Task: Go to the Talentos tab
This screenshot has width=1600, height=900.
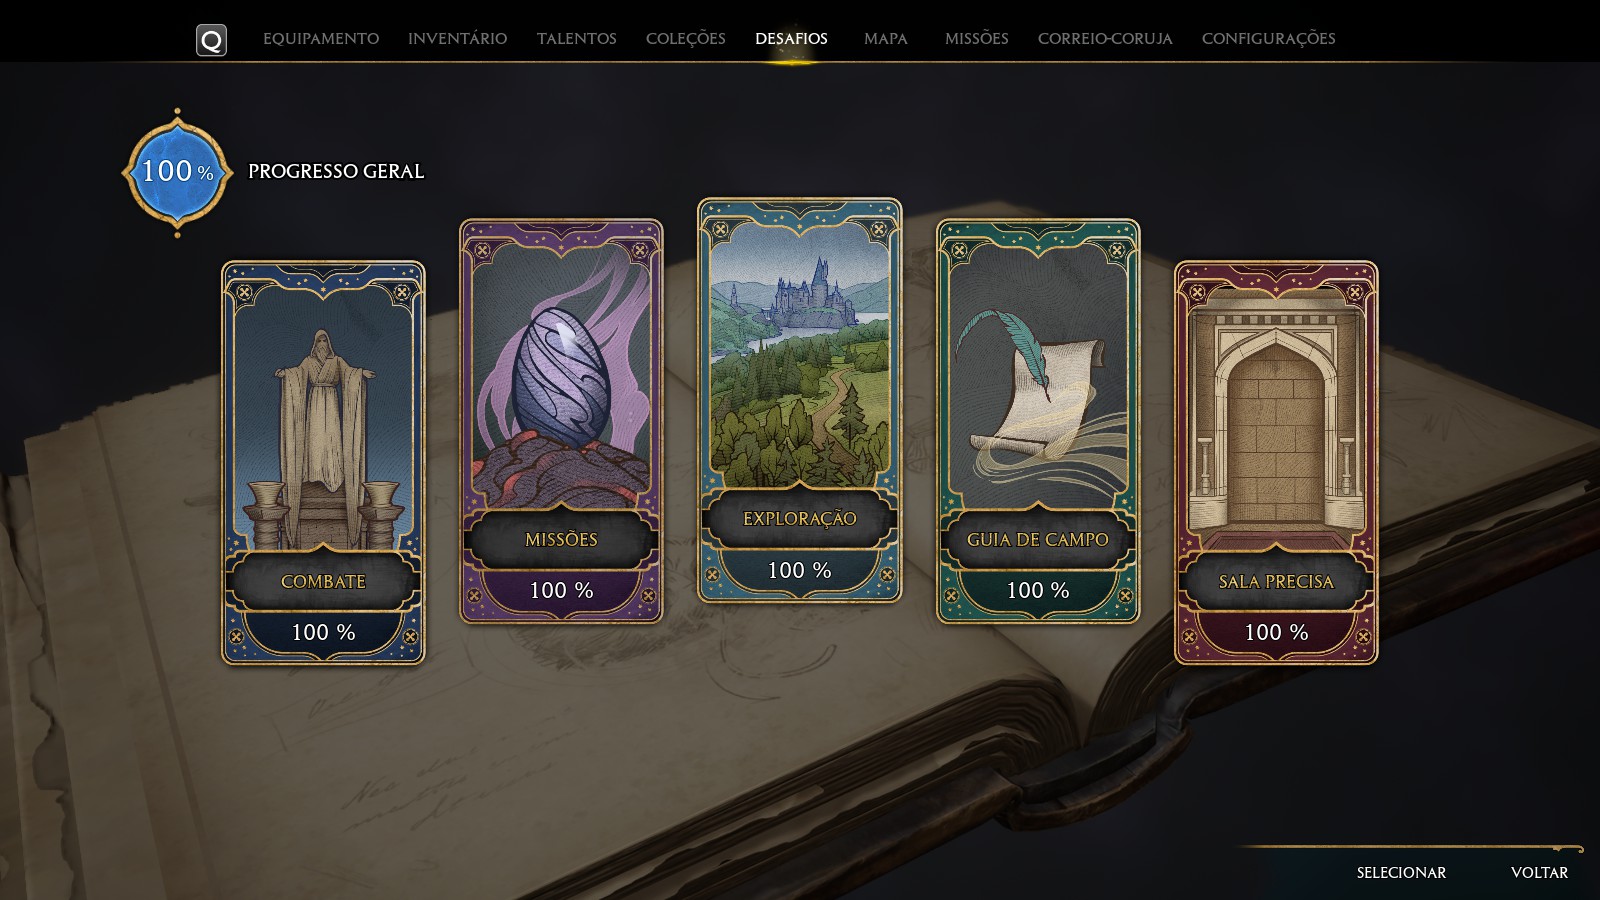Action: (576, 38)
